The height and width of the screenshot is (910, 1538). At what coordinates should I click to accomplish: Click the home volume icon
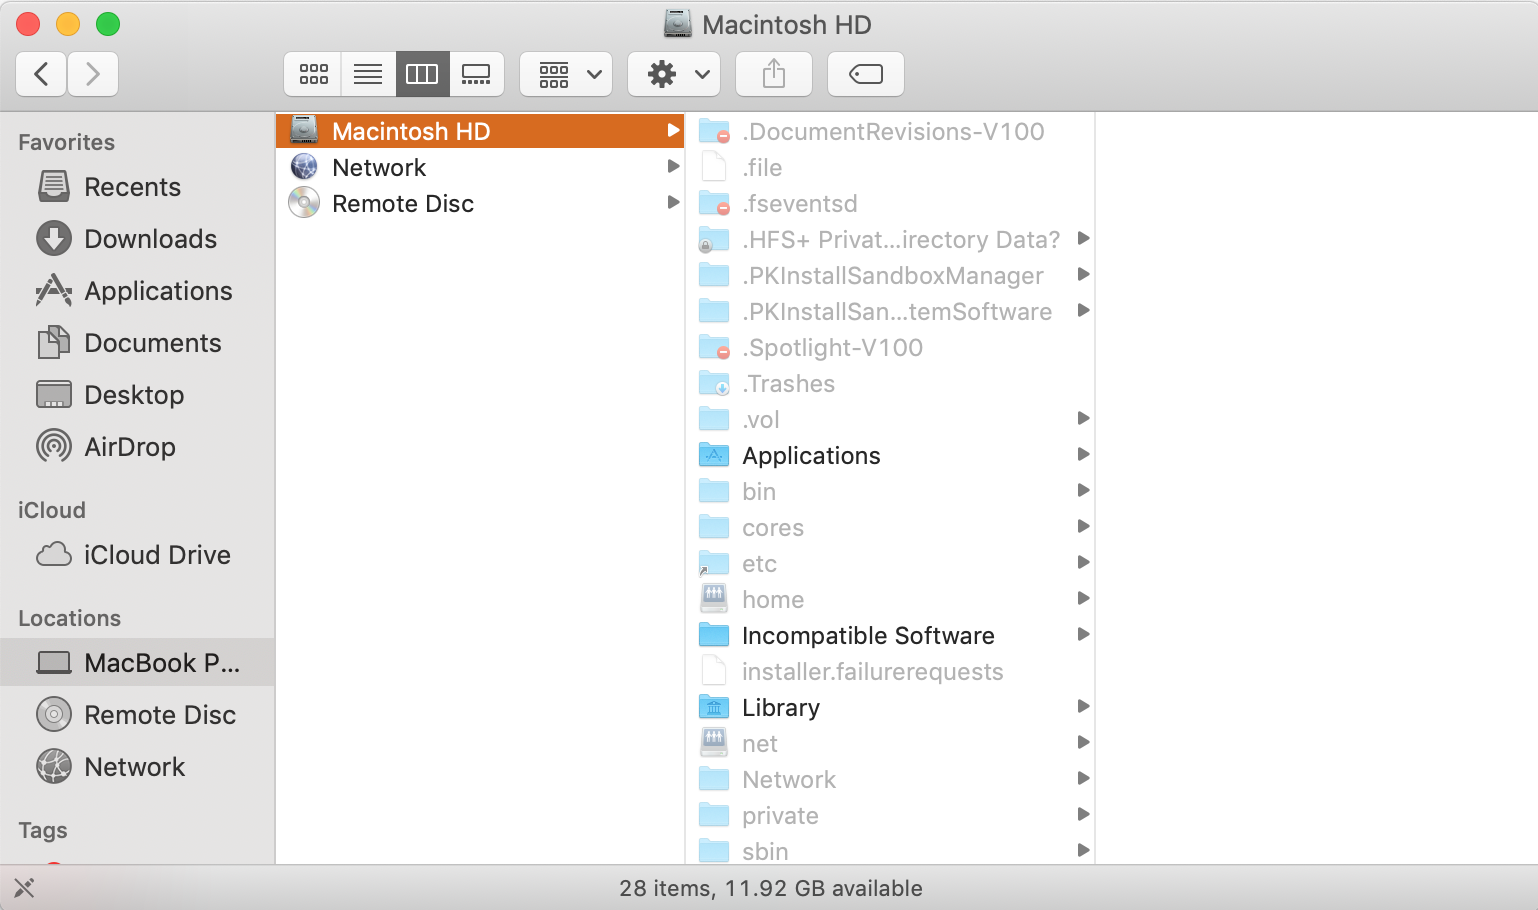[x=714, y=599]
